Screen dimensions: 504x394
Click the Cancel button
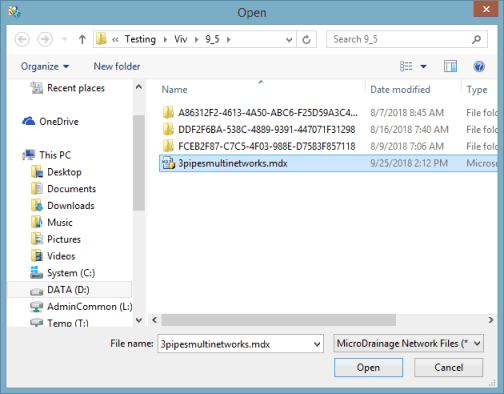[448, 367]
